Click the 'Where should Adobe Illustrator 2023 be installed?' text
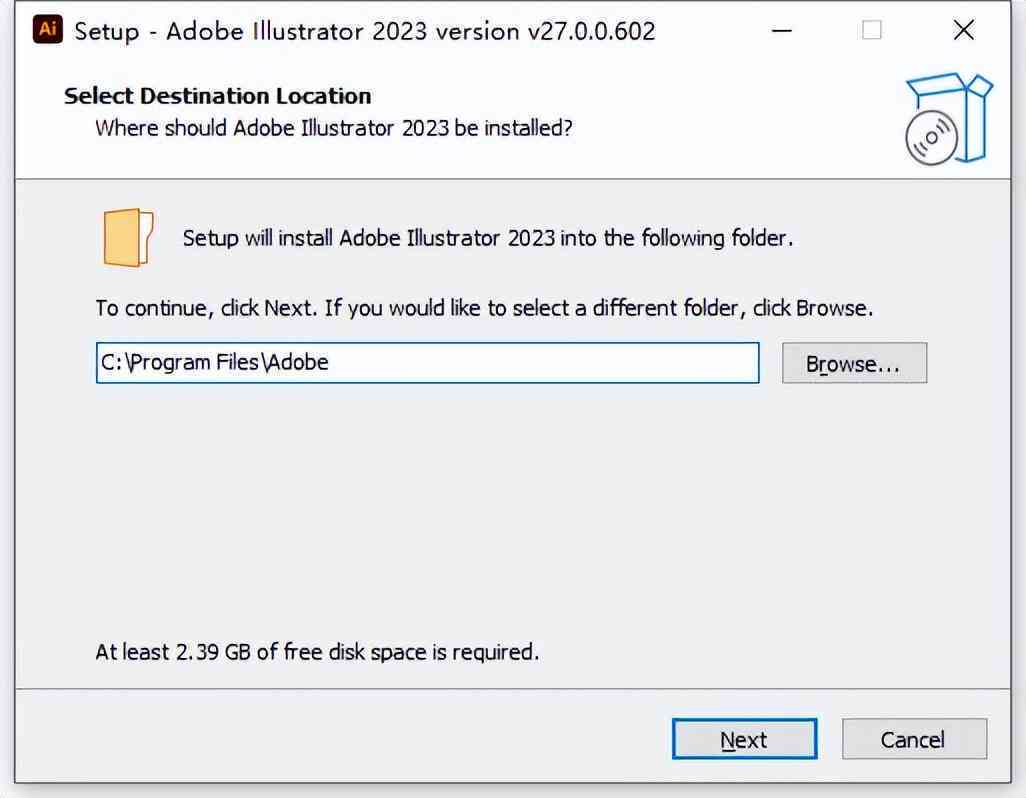This screenshot has width=1026, height=798. click(x=334, y=128)
